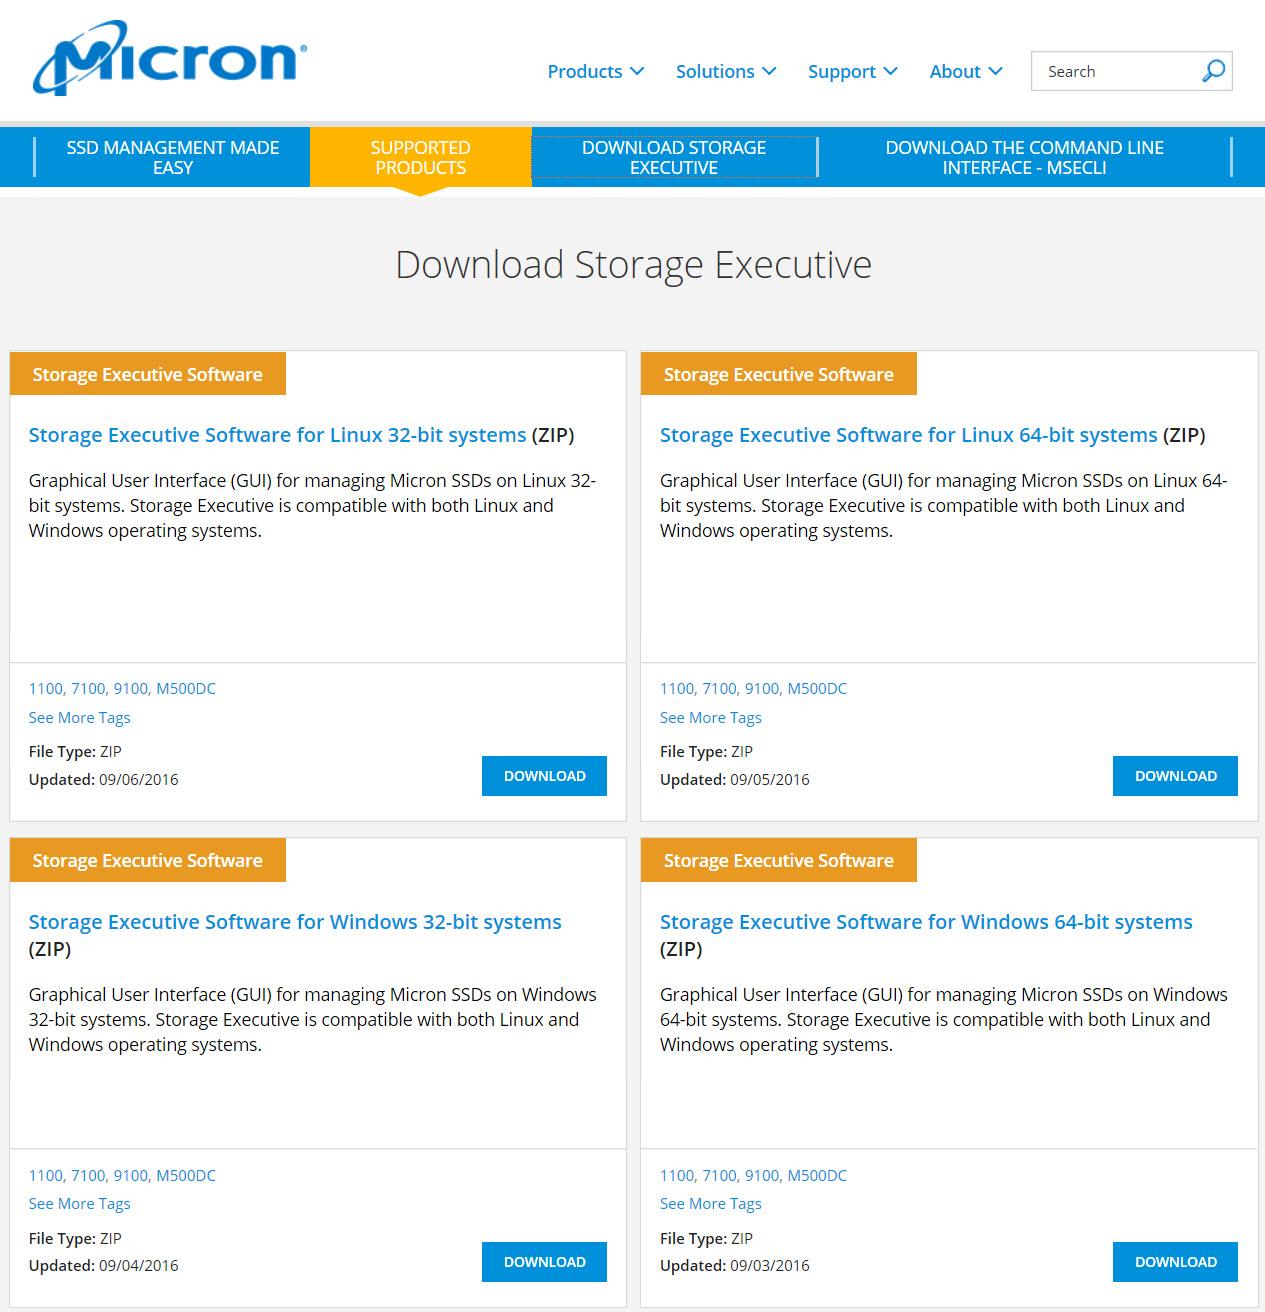Download the Linux 64-bit ZIP

coord(1175,776)
